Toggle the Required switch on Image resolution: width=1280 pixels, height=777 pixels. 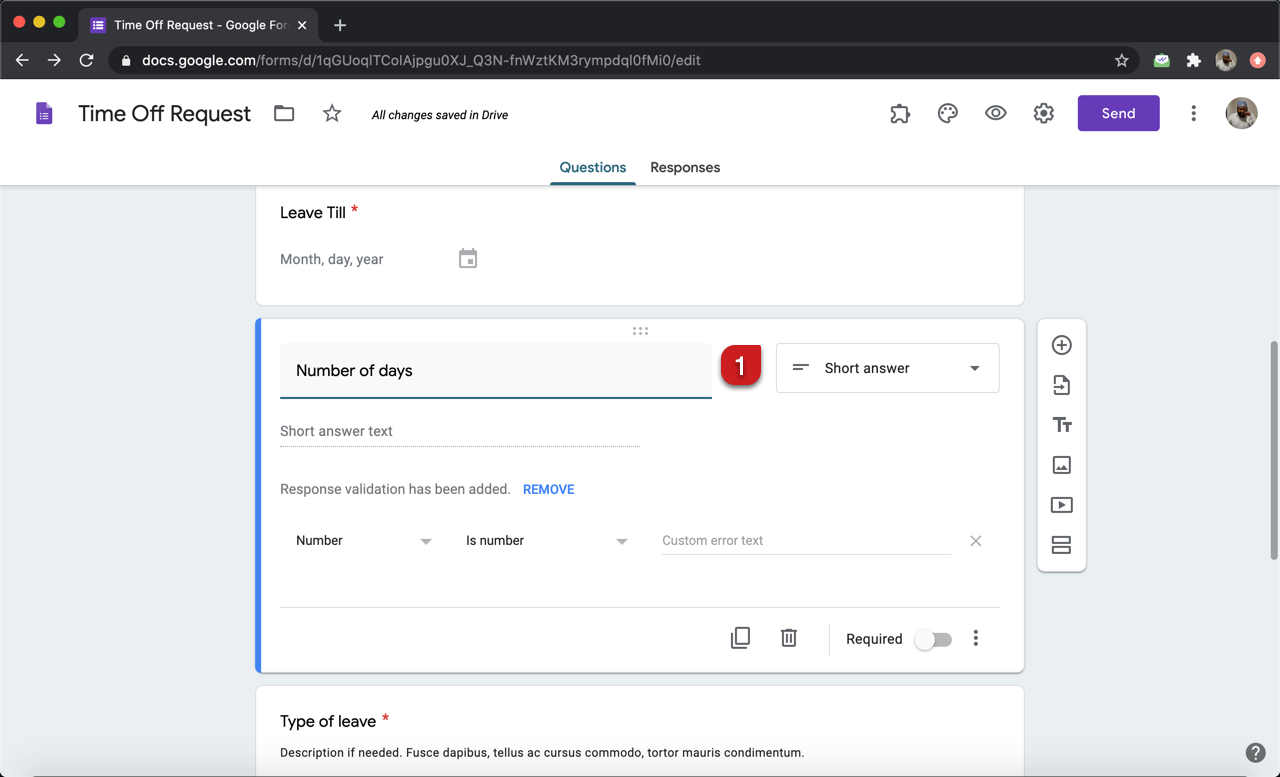coord(933,639)
